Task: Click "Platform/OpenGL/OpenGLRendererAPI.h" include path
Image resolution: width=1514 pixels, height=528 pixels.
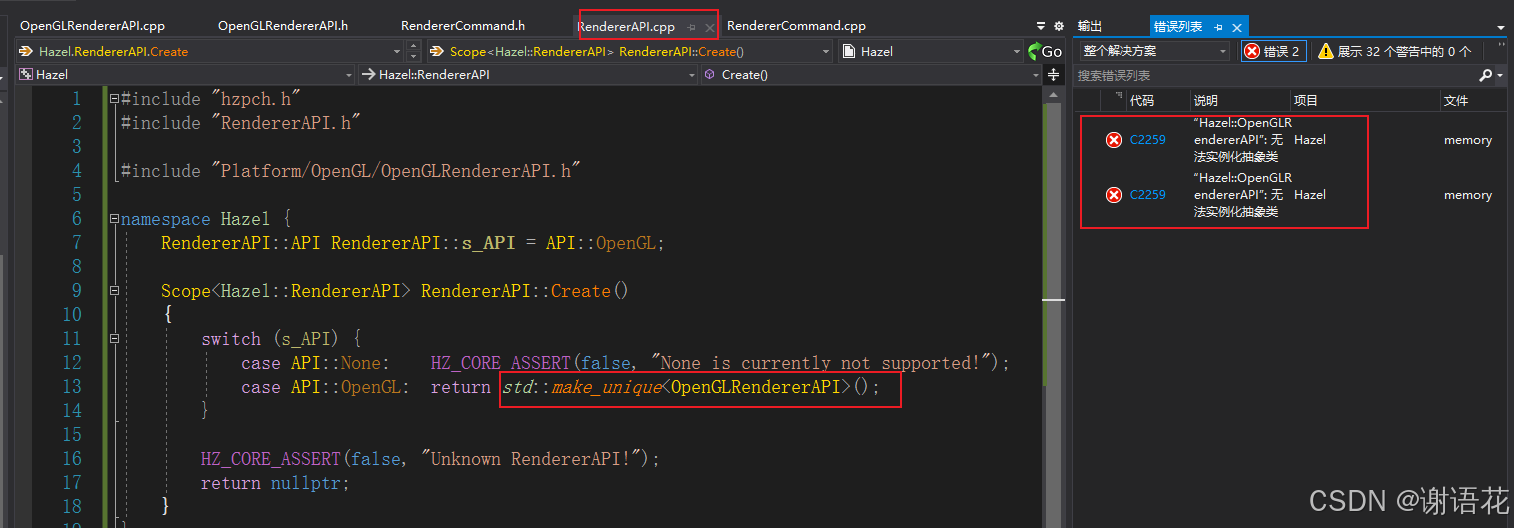Action: tap(396, 171)
